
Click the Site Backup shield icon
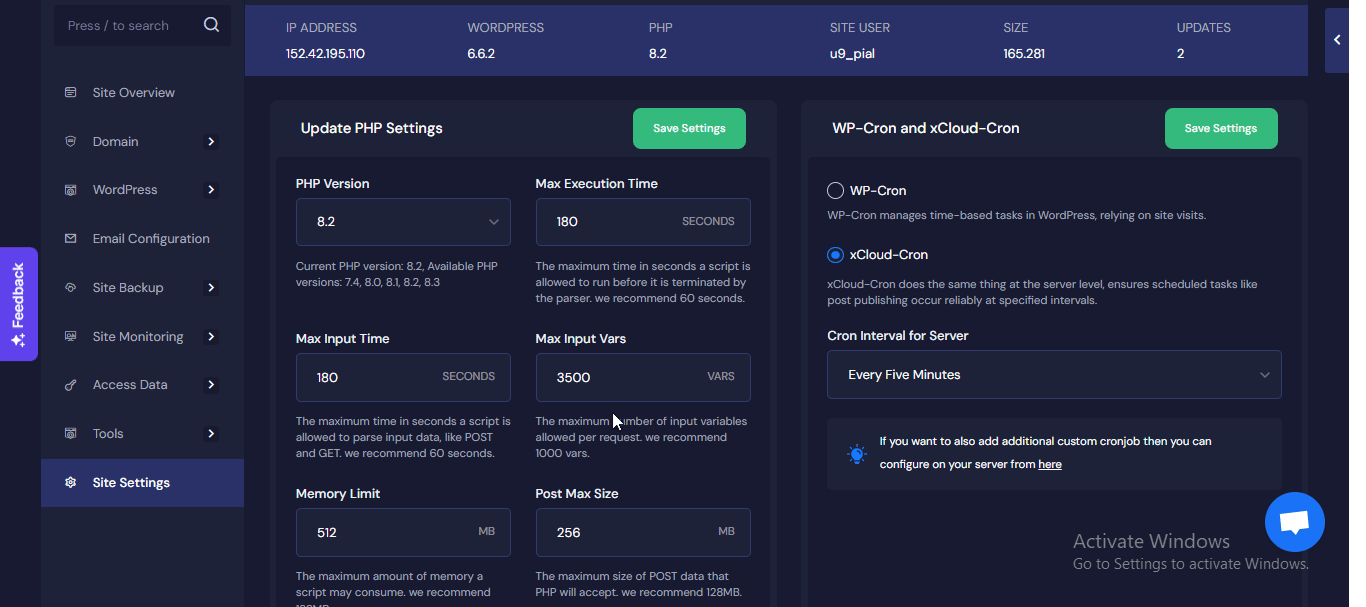pos(70,287)
